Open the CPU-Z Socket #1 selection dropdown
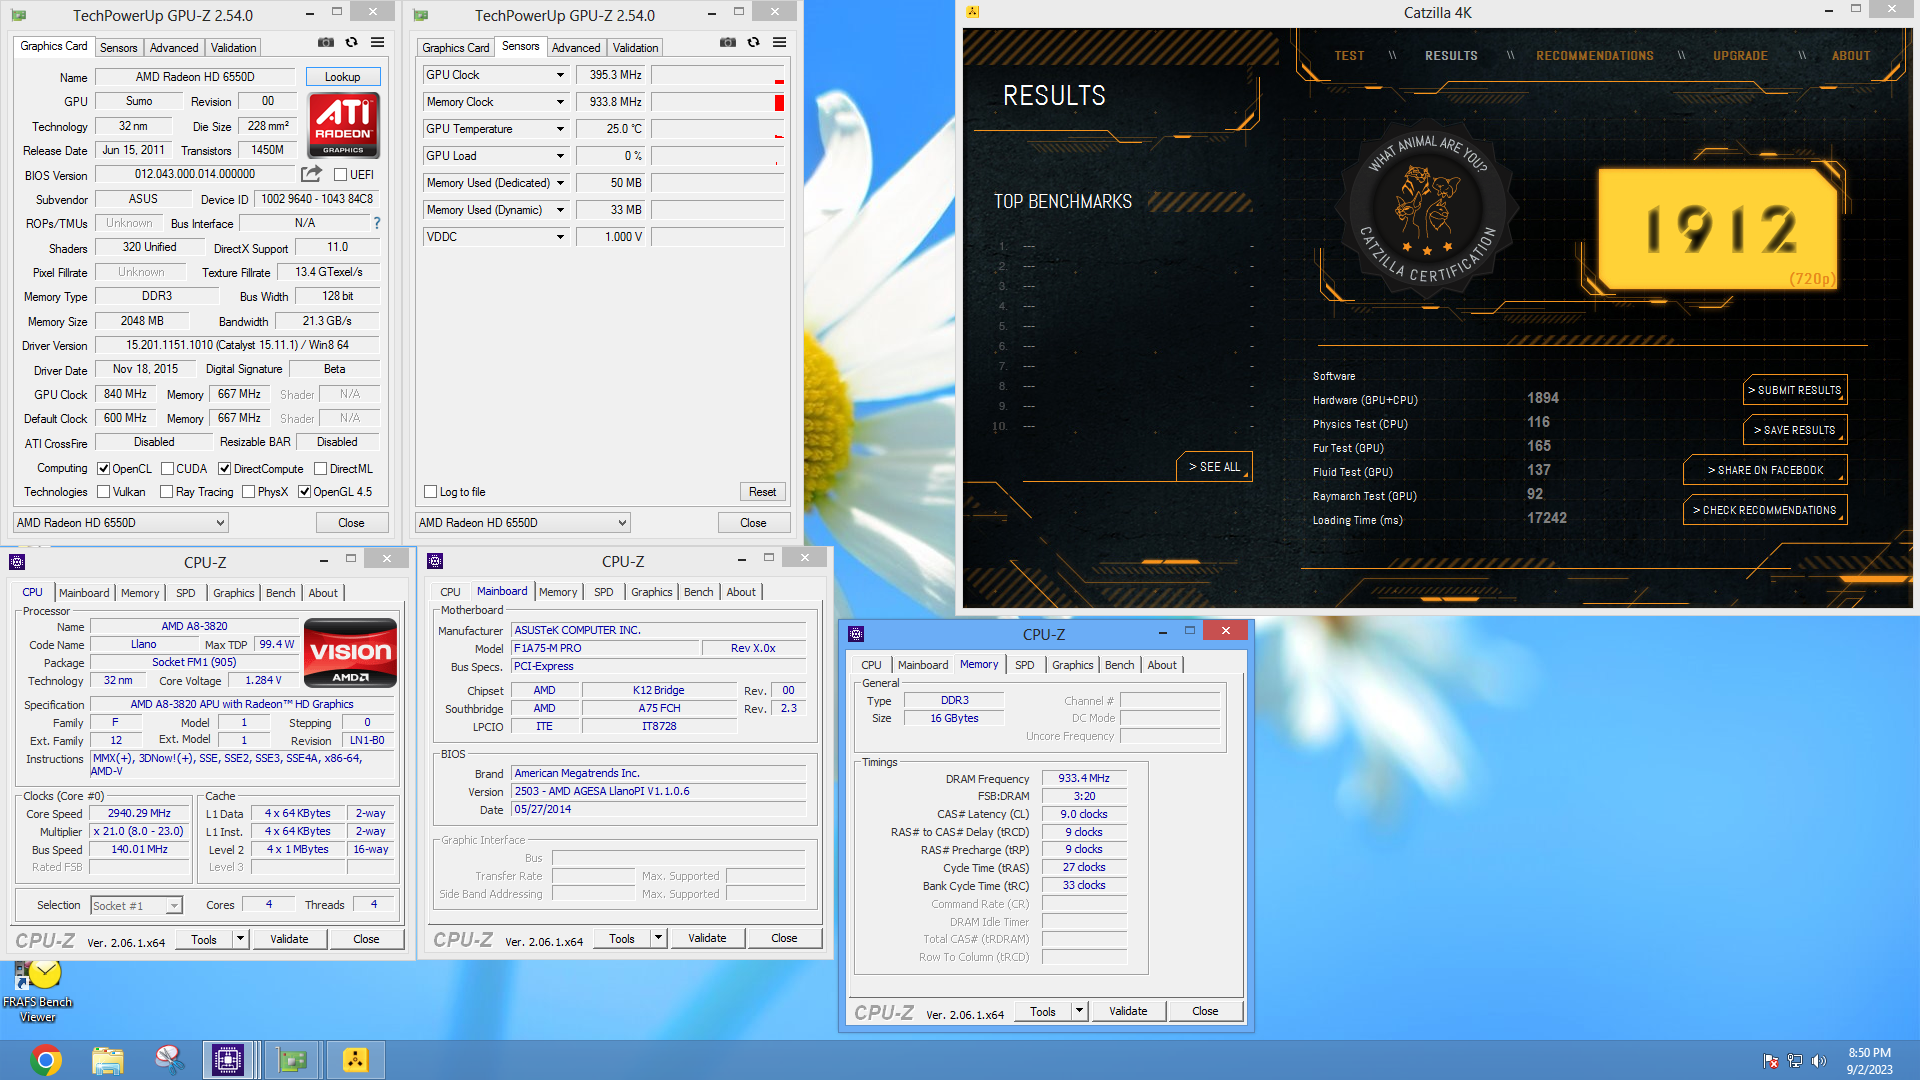1920x1080 pixels. pyautogui.click(x=137, y=905)
